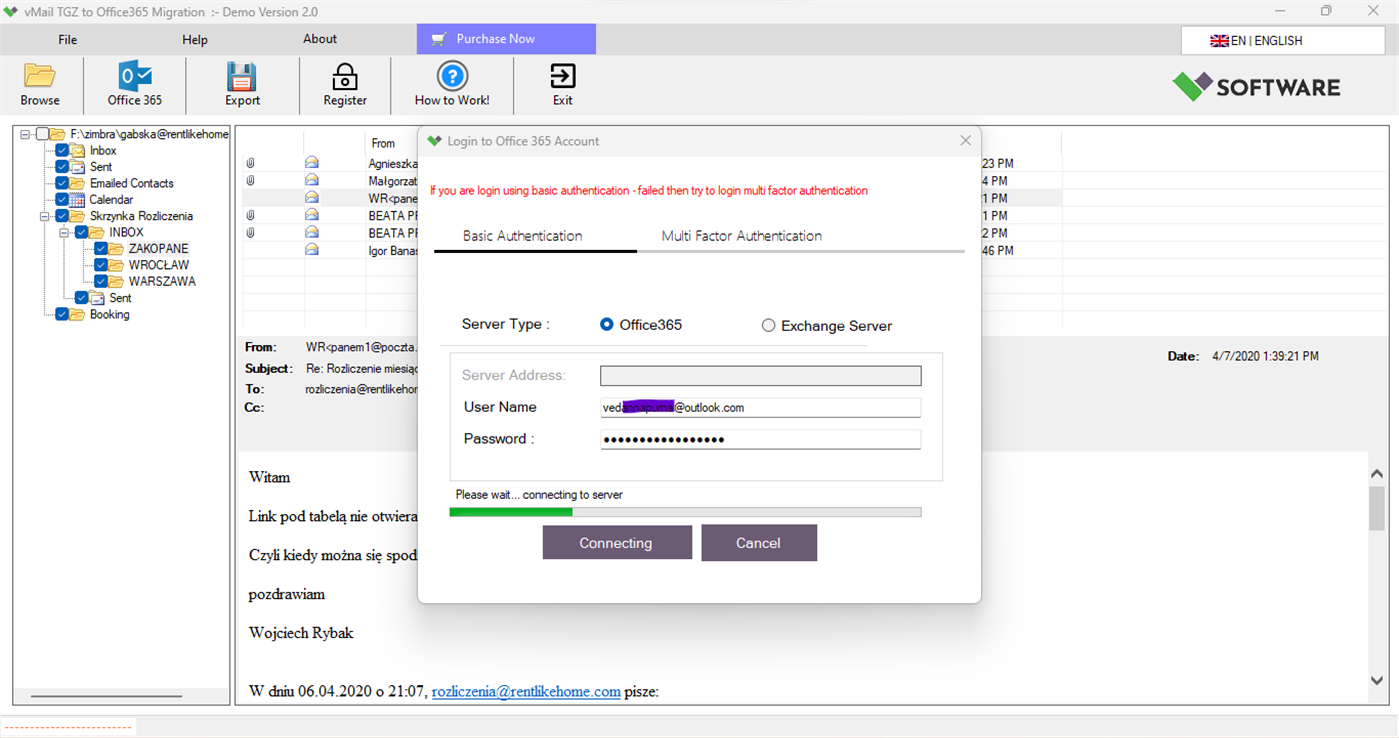Switch to the Multi Factor Authentication tab
1399x738 pixels.
pyautogui.click(x=740, y=236)
